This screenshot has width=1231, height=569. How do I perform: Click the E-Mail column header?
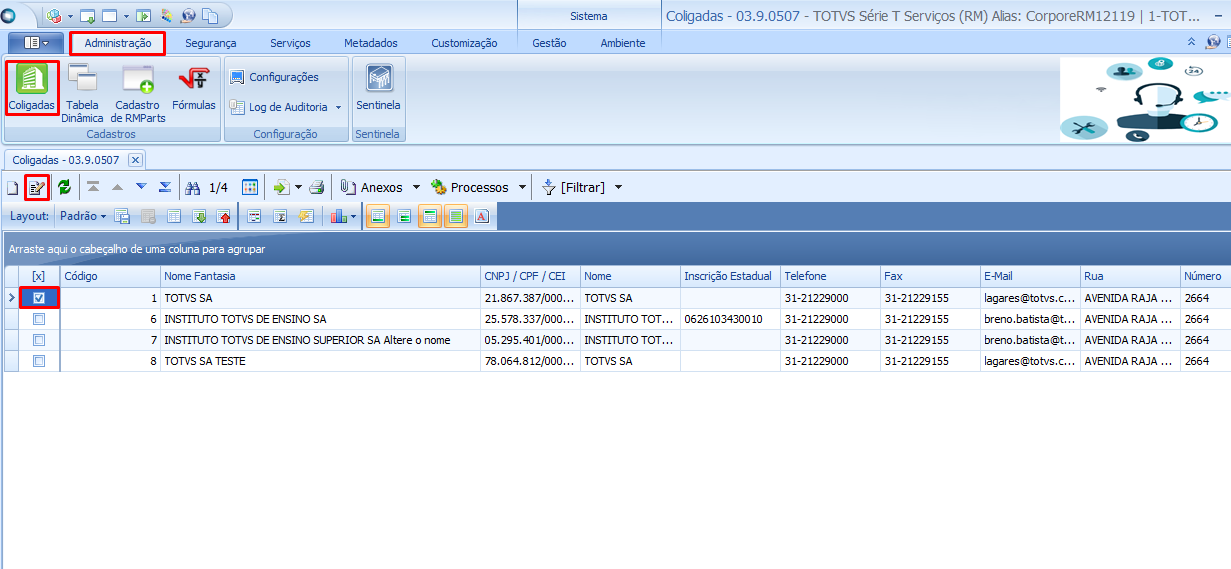tap(1030, 276)
